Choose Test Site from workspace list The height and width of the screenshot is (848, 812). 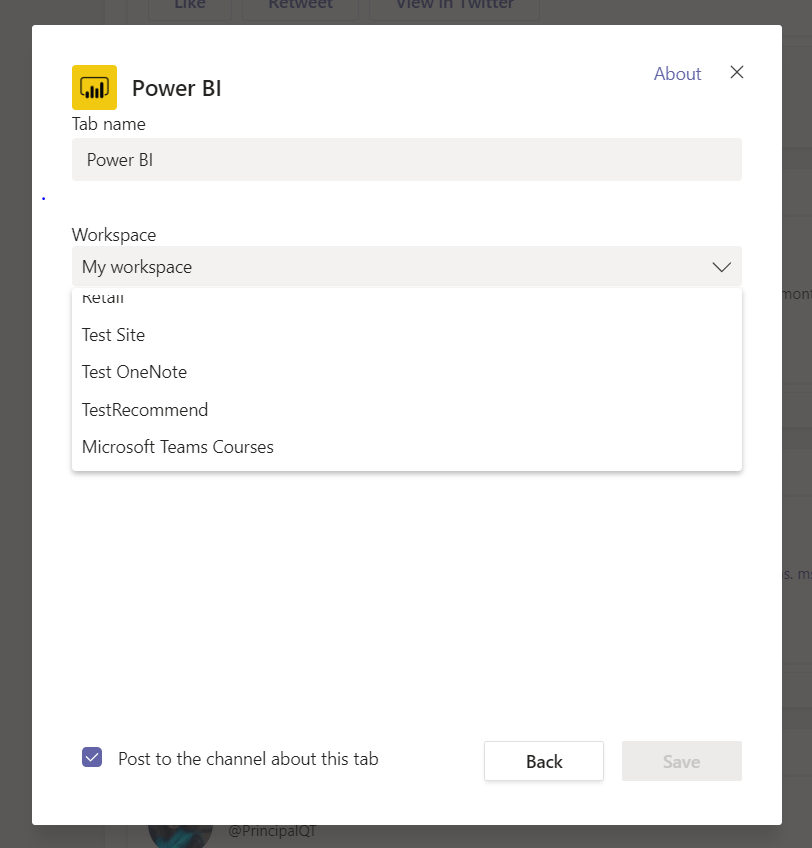(113, 335)
